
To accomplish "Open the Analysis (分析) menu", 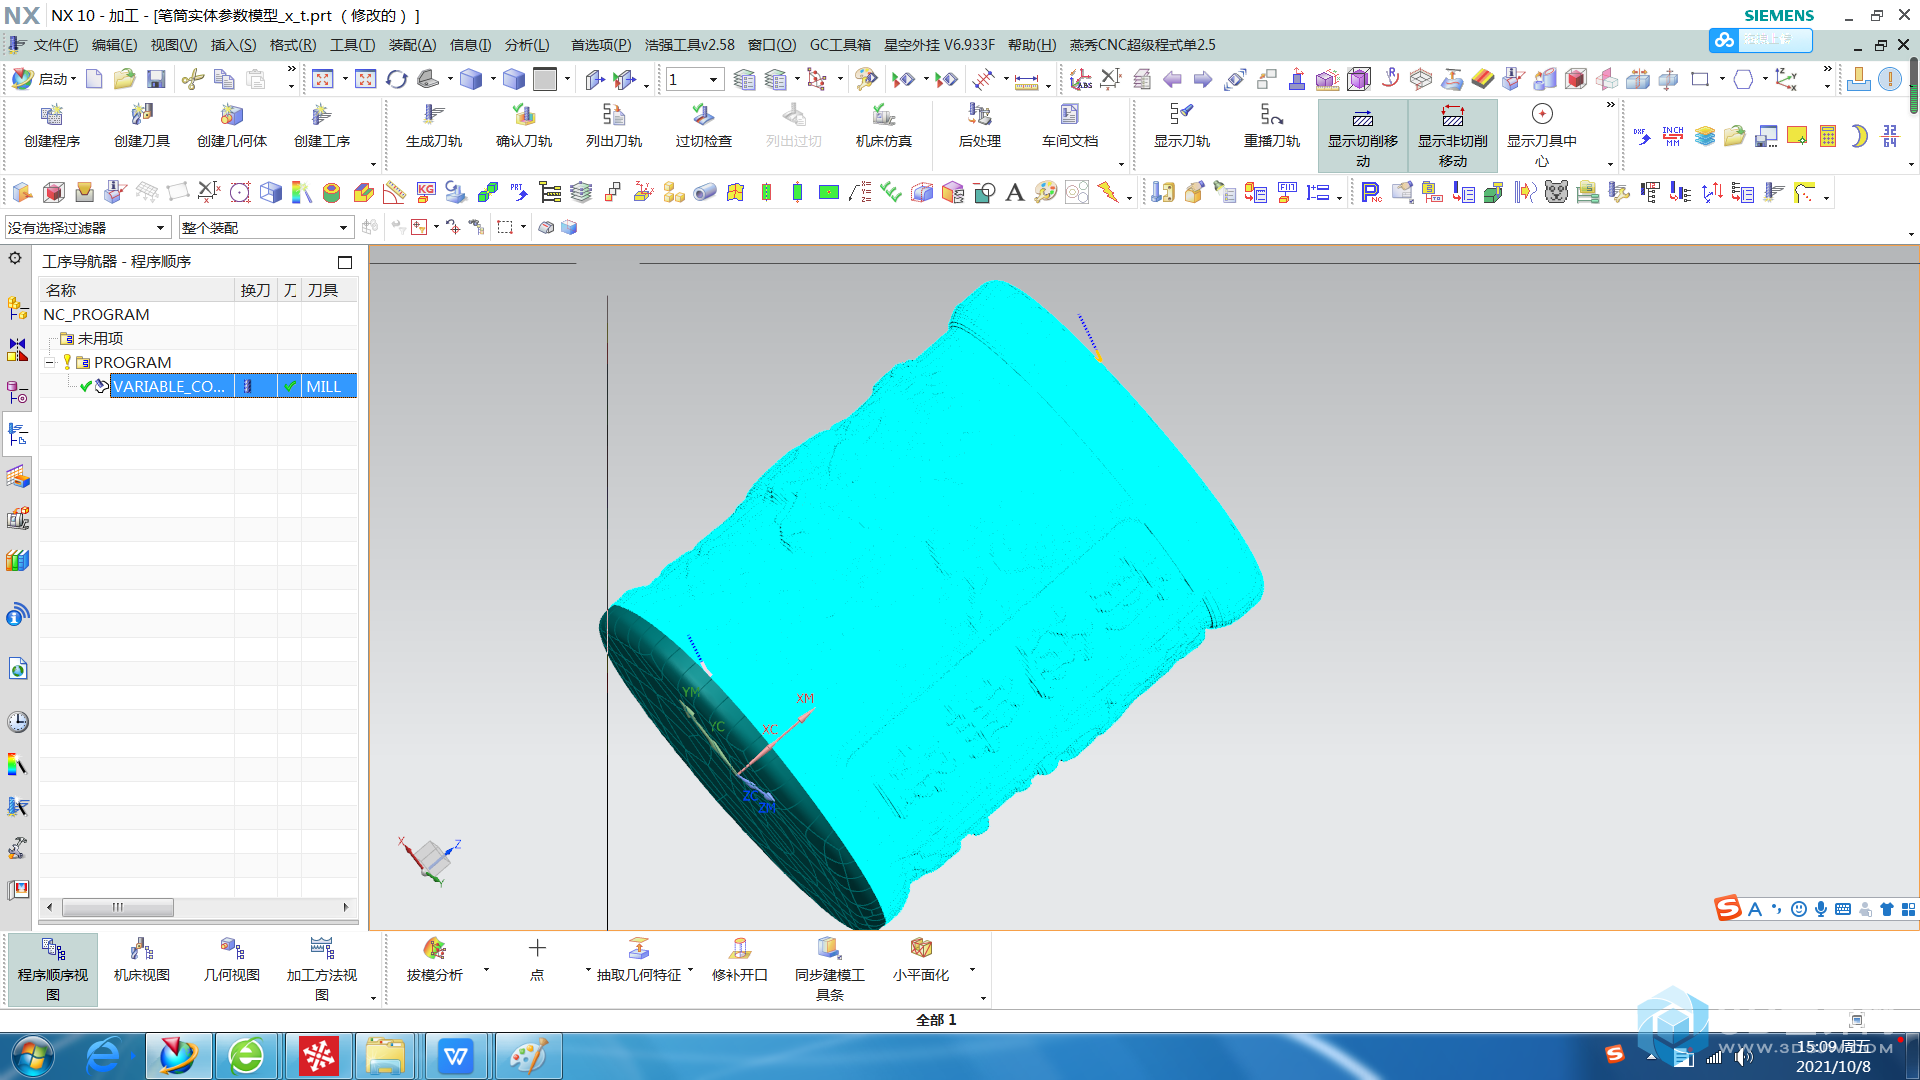I will [527, 45].
